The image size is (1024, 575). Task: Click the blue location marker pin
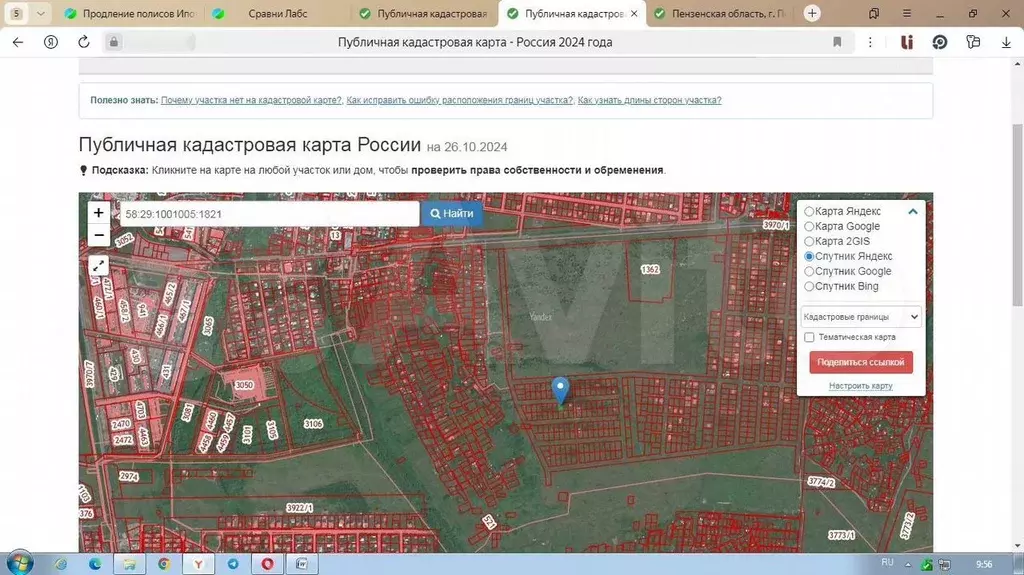coord(560,391)
